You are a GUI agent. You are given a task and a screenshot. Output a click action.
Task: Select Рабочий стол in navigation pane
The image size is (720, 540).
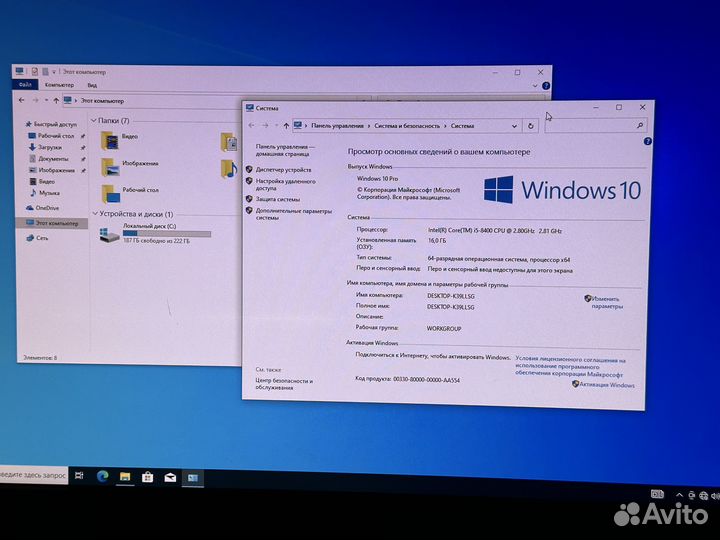click(56, 136)
